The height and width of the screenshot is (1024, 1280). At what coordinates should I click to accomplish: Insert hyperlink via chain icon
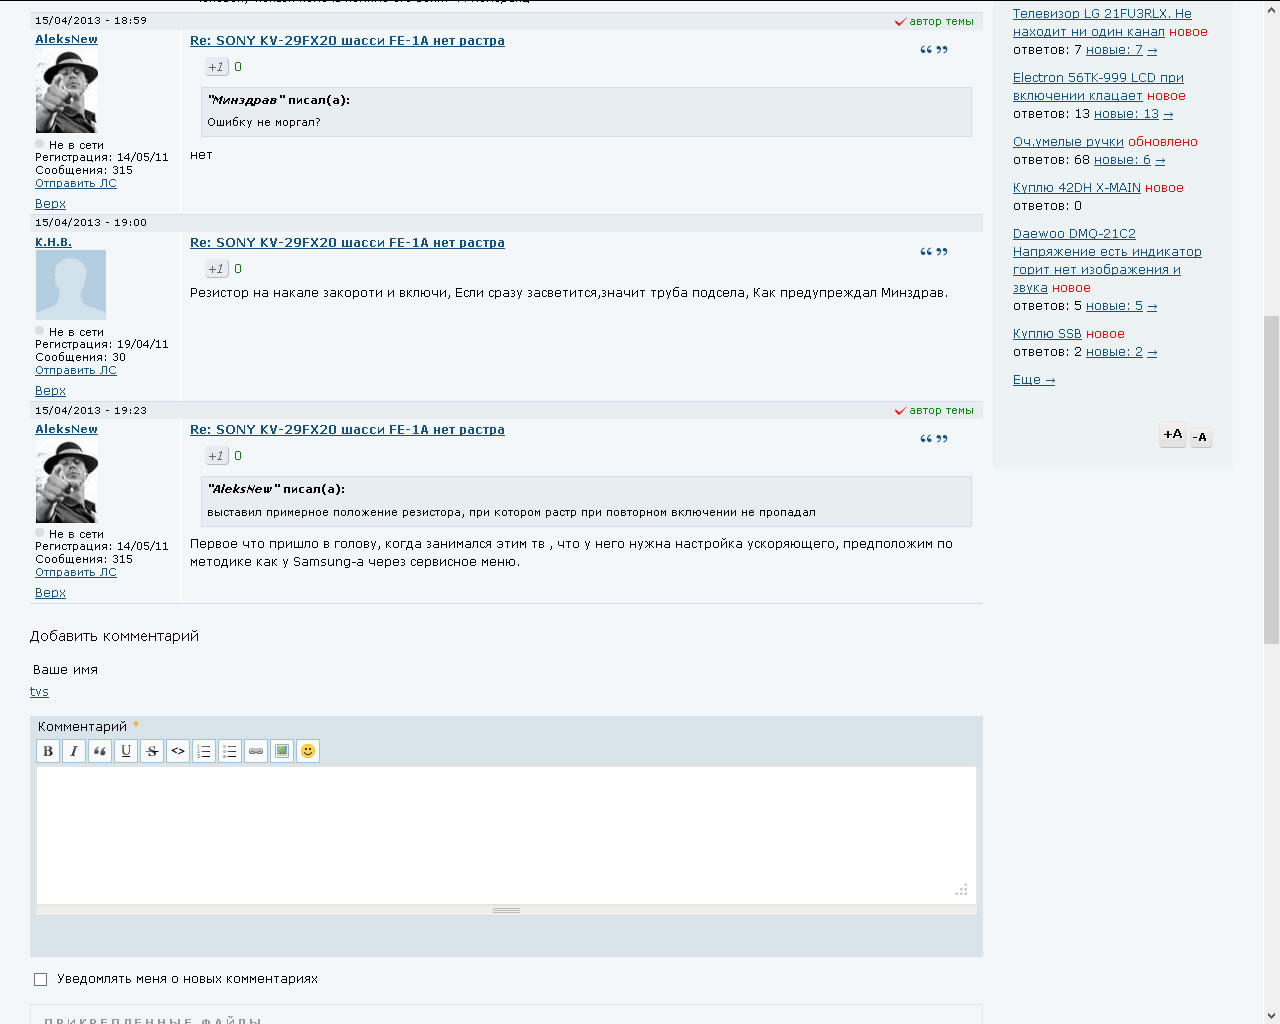pyautogui.click(x=256, y=751)
